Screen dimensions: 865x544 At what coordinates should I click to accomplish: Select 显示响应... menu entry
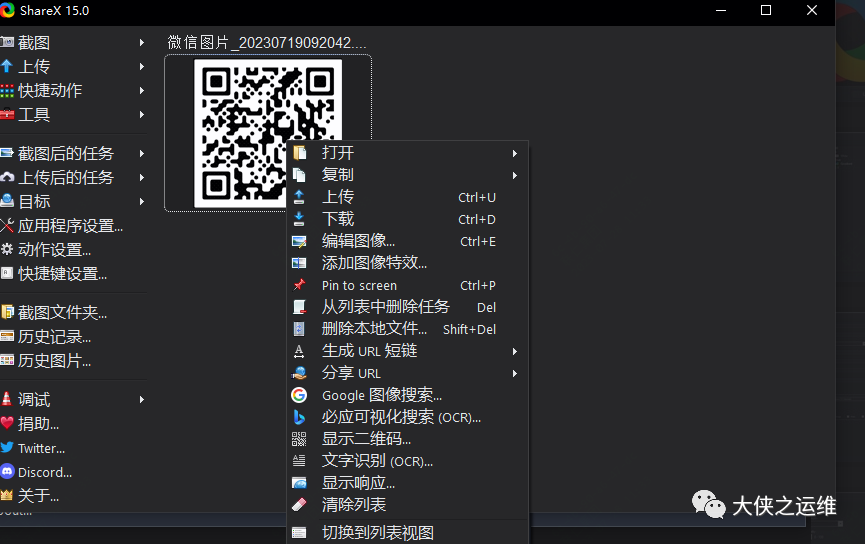click(408, 483)
